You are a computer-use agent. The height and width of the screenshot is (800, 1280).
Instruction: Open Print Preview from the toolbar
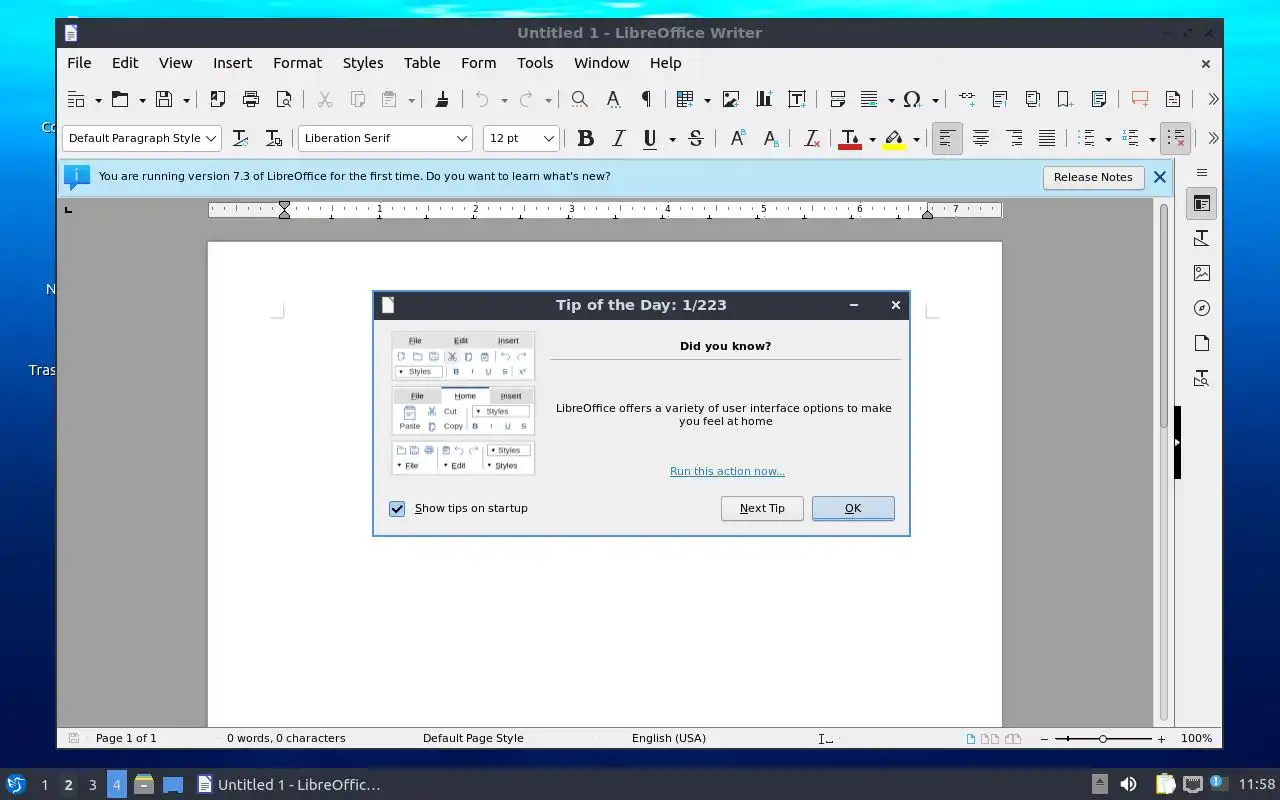point(284,99)
